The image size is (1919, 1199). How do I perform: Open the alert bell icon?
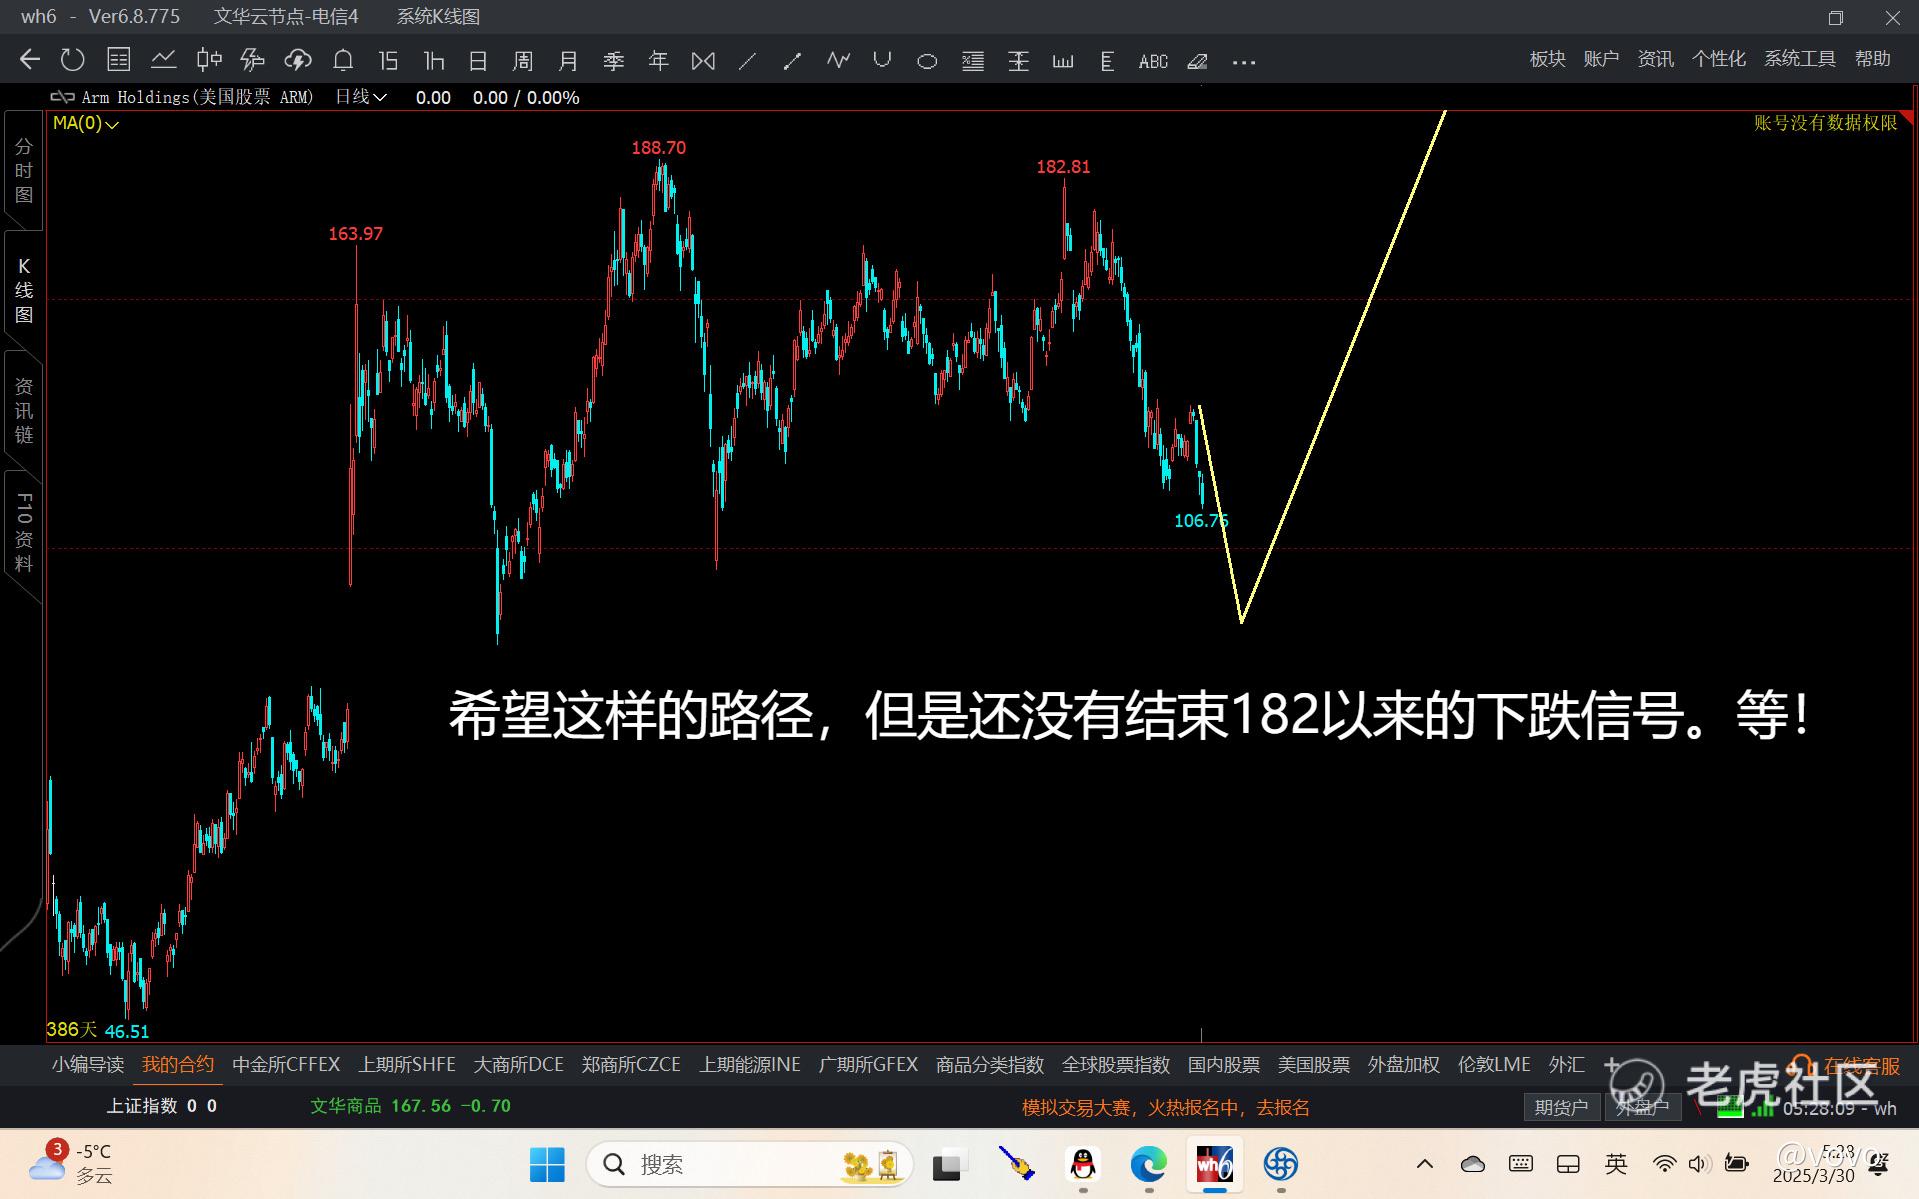tap(343, 60)
